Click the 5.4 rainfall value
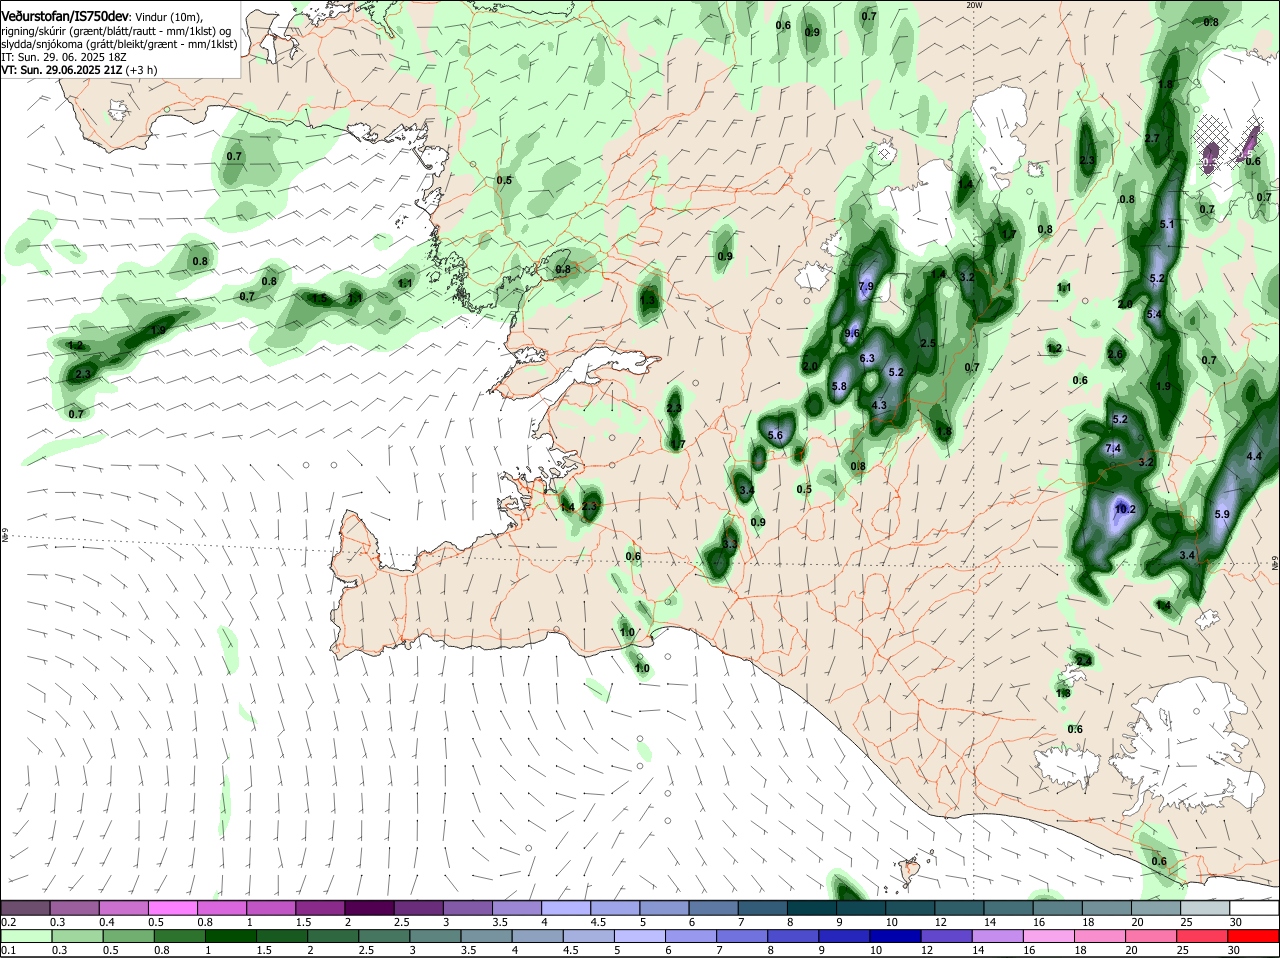The image size is (1280, 958). pos(1154,314)
